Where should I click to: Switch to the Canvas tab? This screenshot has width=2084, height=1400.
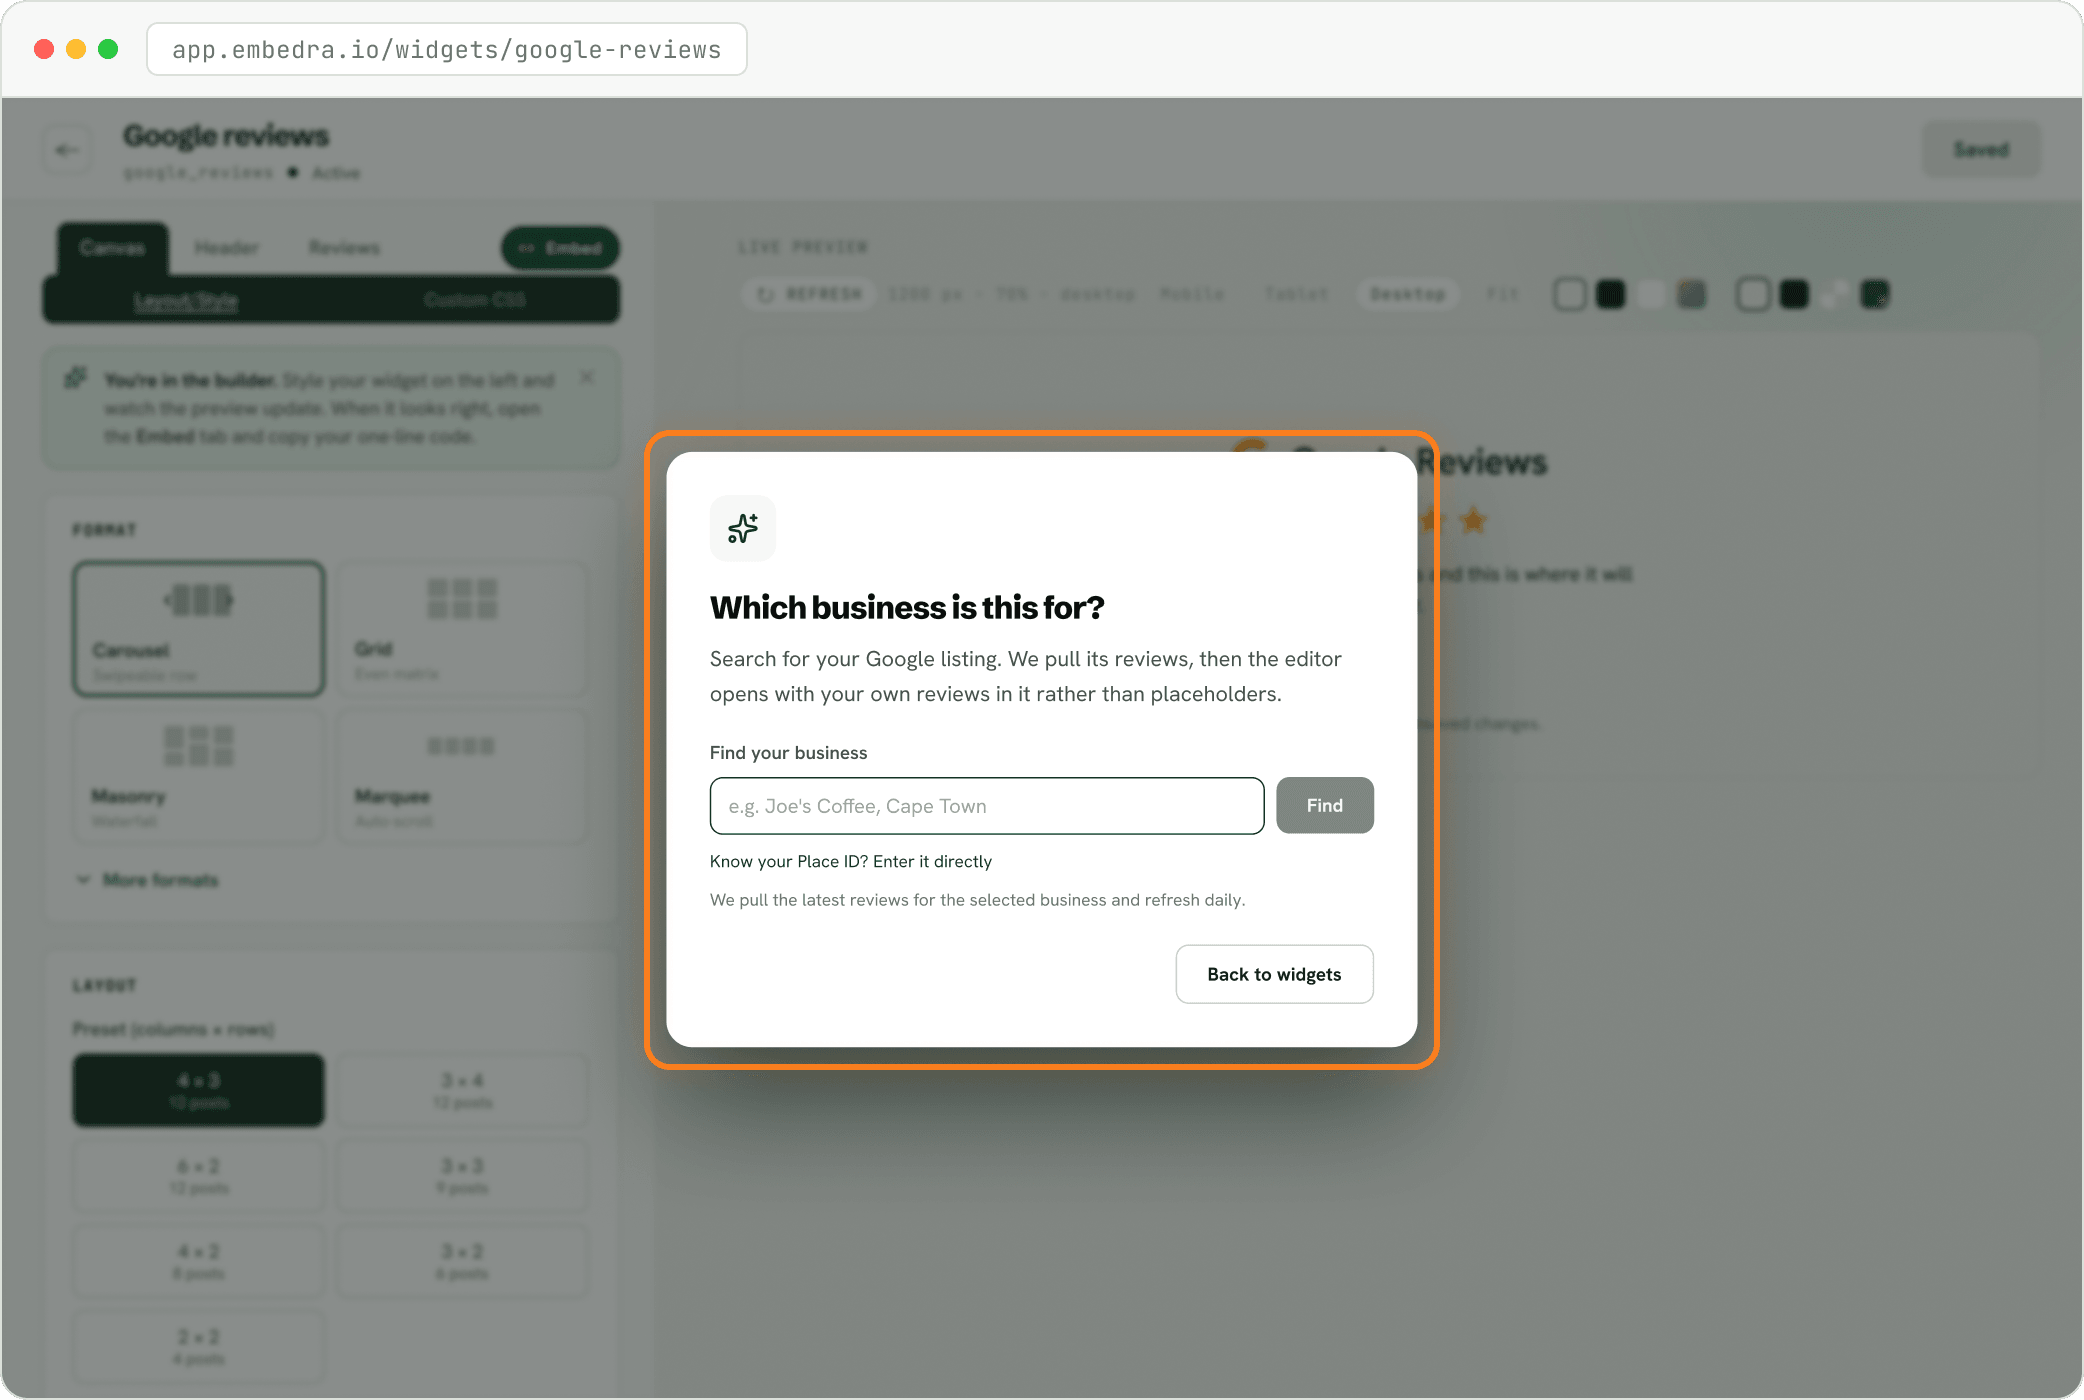pyautogui.click(x=112, y=248)
